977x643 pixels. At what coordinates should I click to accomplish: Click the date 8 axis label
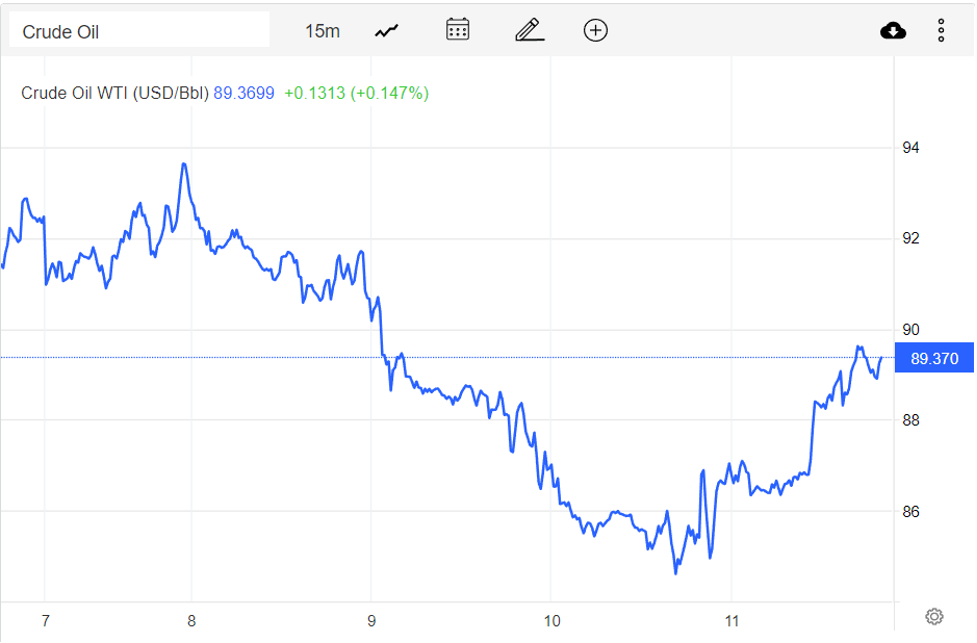click(191, 621)
